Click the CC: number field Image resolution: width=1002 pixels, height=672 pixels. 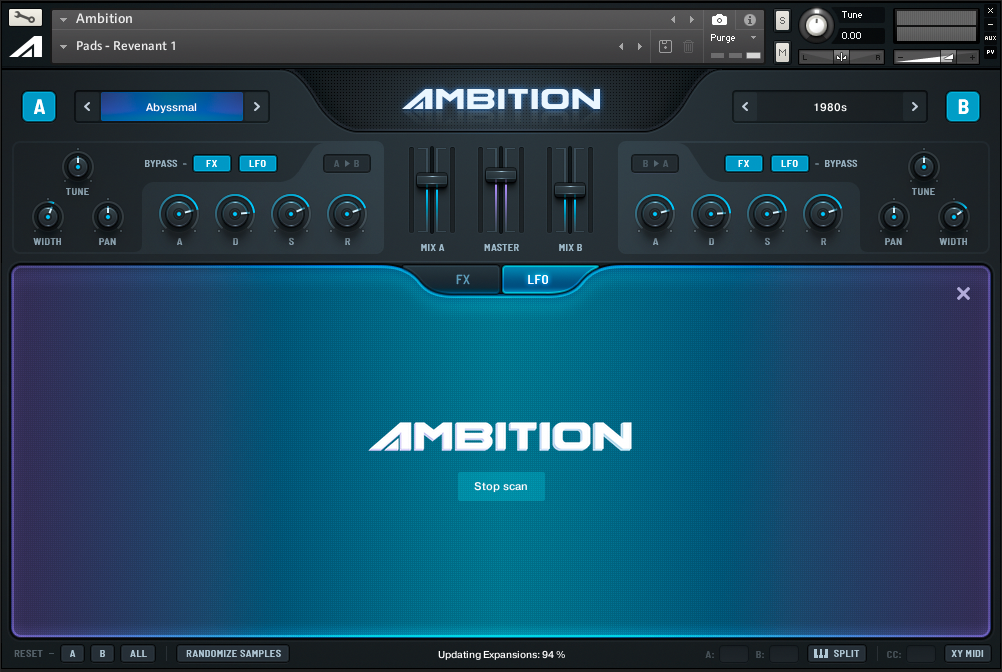[921, 654]
